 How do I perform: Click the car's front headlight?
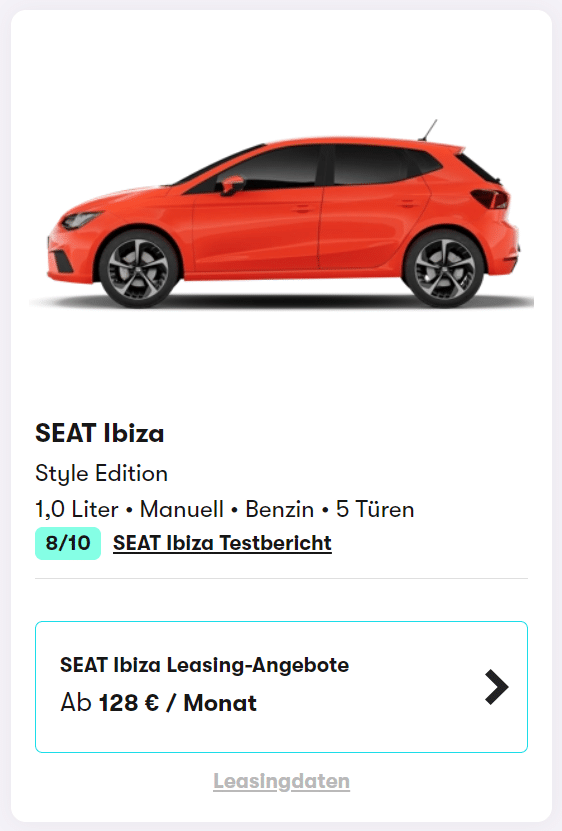point(81,219)
